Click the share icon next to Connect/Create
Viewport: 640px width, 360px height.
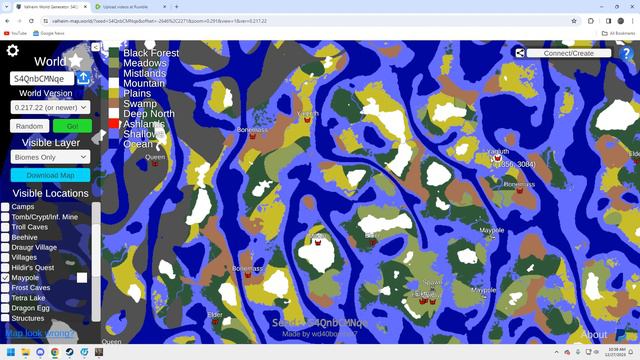click(520, 53)
